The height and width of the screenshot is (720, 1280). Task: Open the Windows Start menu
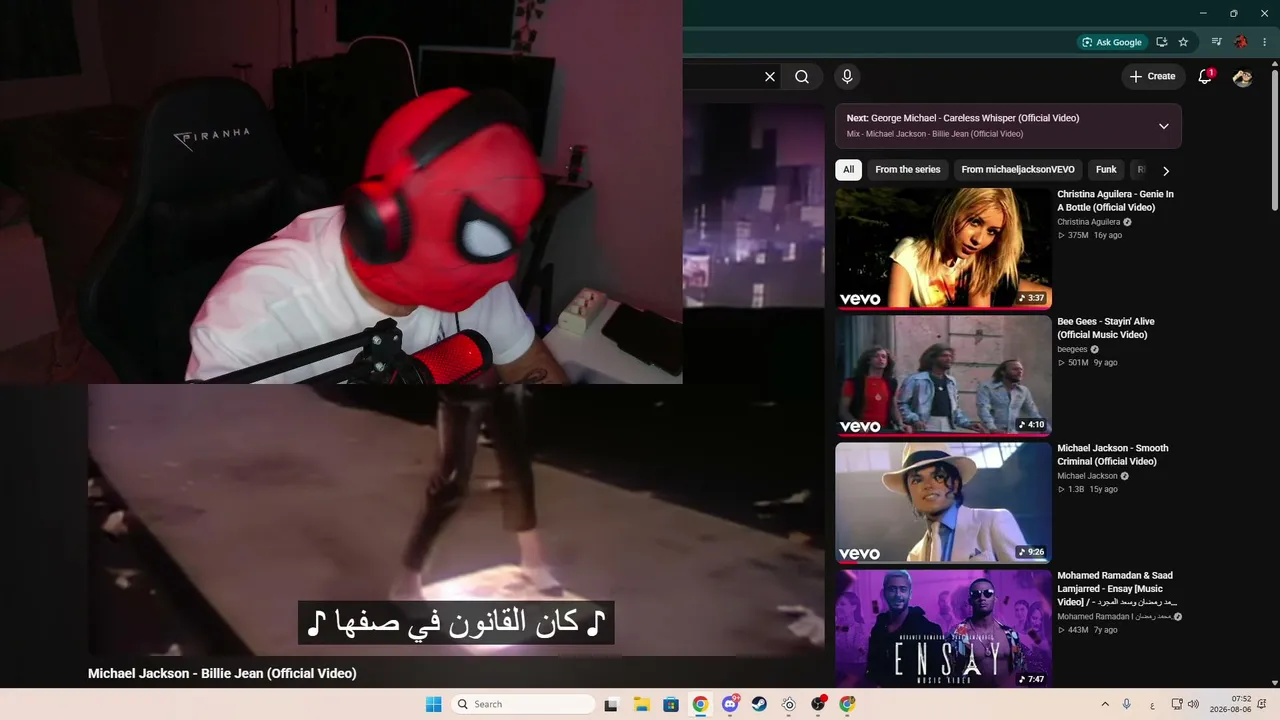pyautogui.click(x=433, y=704)
